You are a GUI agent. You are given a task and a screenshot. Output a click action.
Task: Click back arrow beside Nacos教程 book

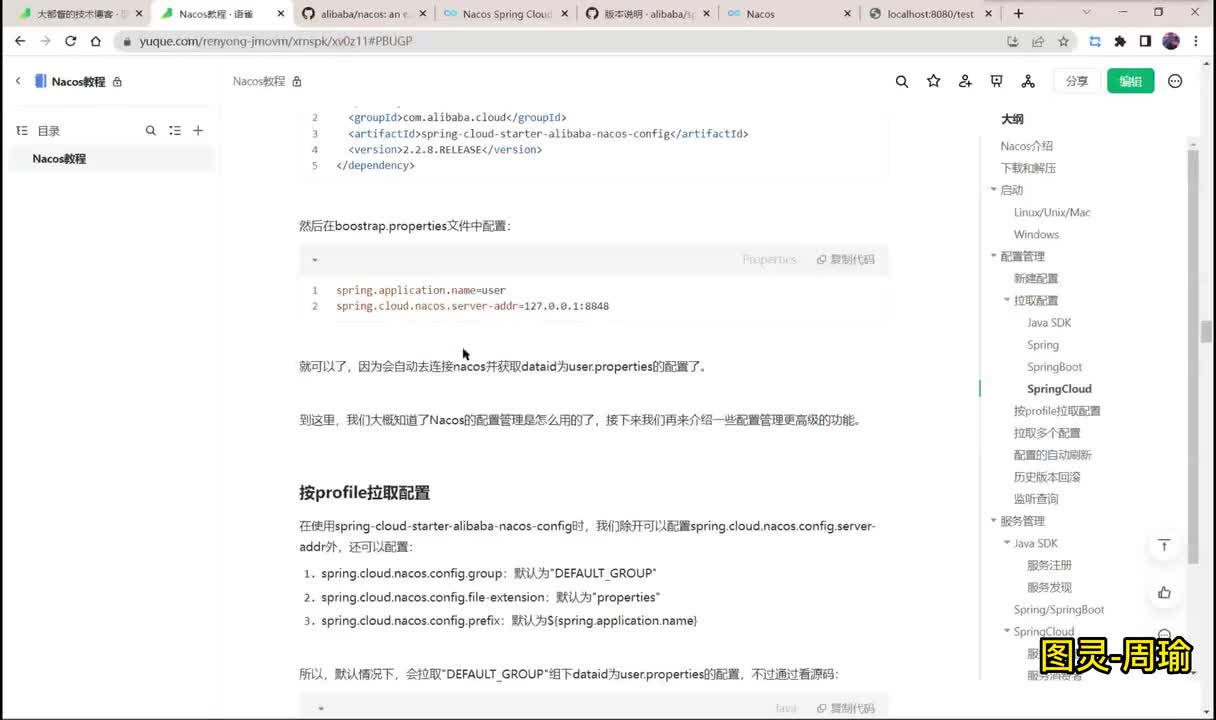tap(17, 81)
